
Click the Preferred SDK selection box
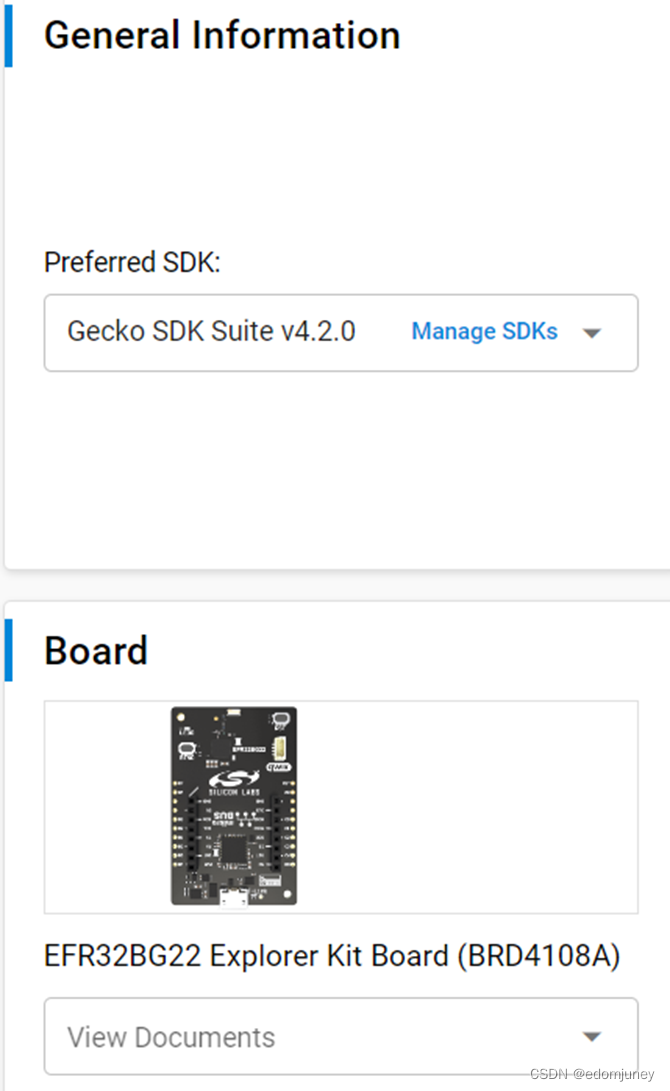(x=340, y=331)
